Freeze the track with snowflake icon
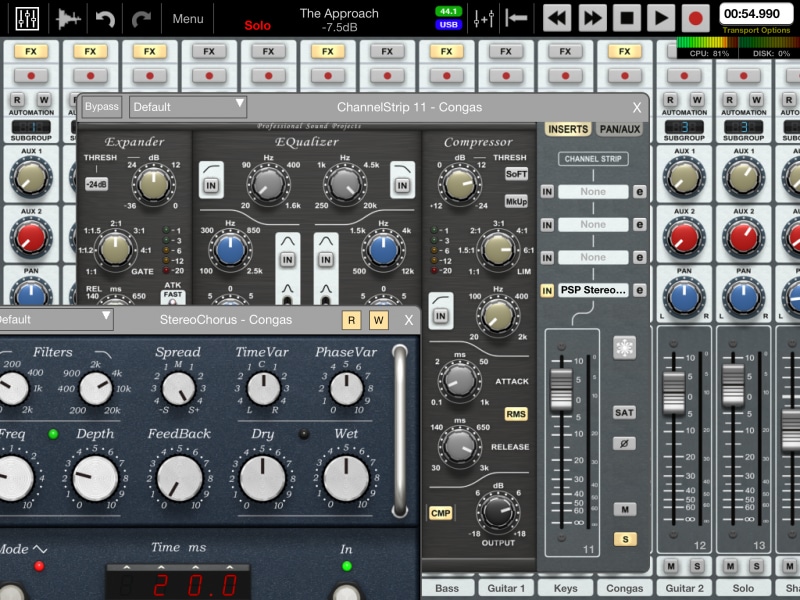 pyautogui.click(x=624, y=347)
